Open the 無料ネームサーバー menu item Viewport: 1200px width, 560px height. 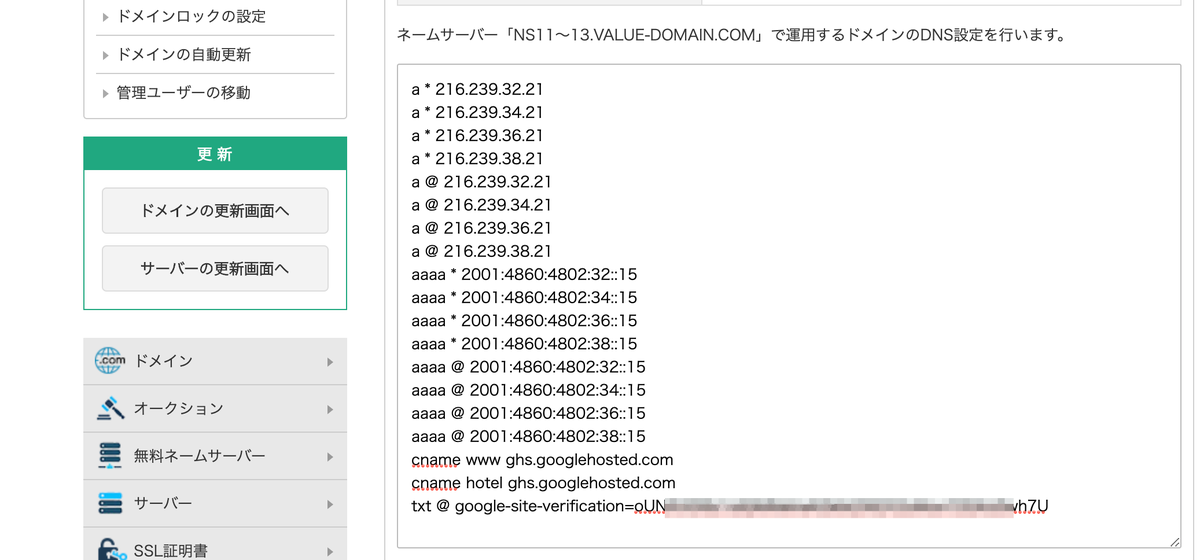(215, 456)
